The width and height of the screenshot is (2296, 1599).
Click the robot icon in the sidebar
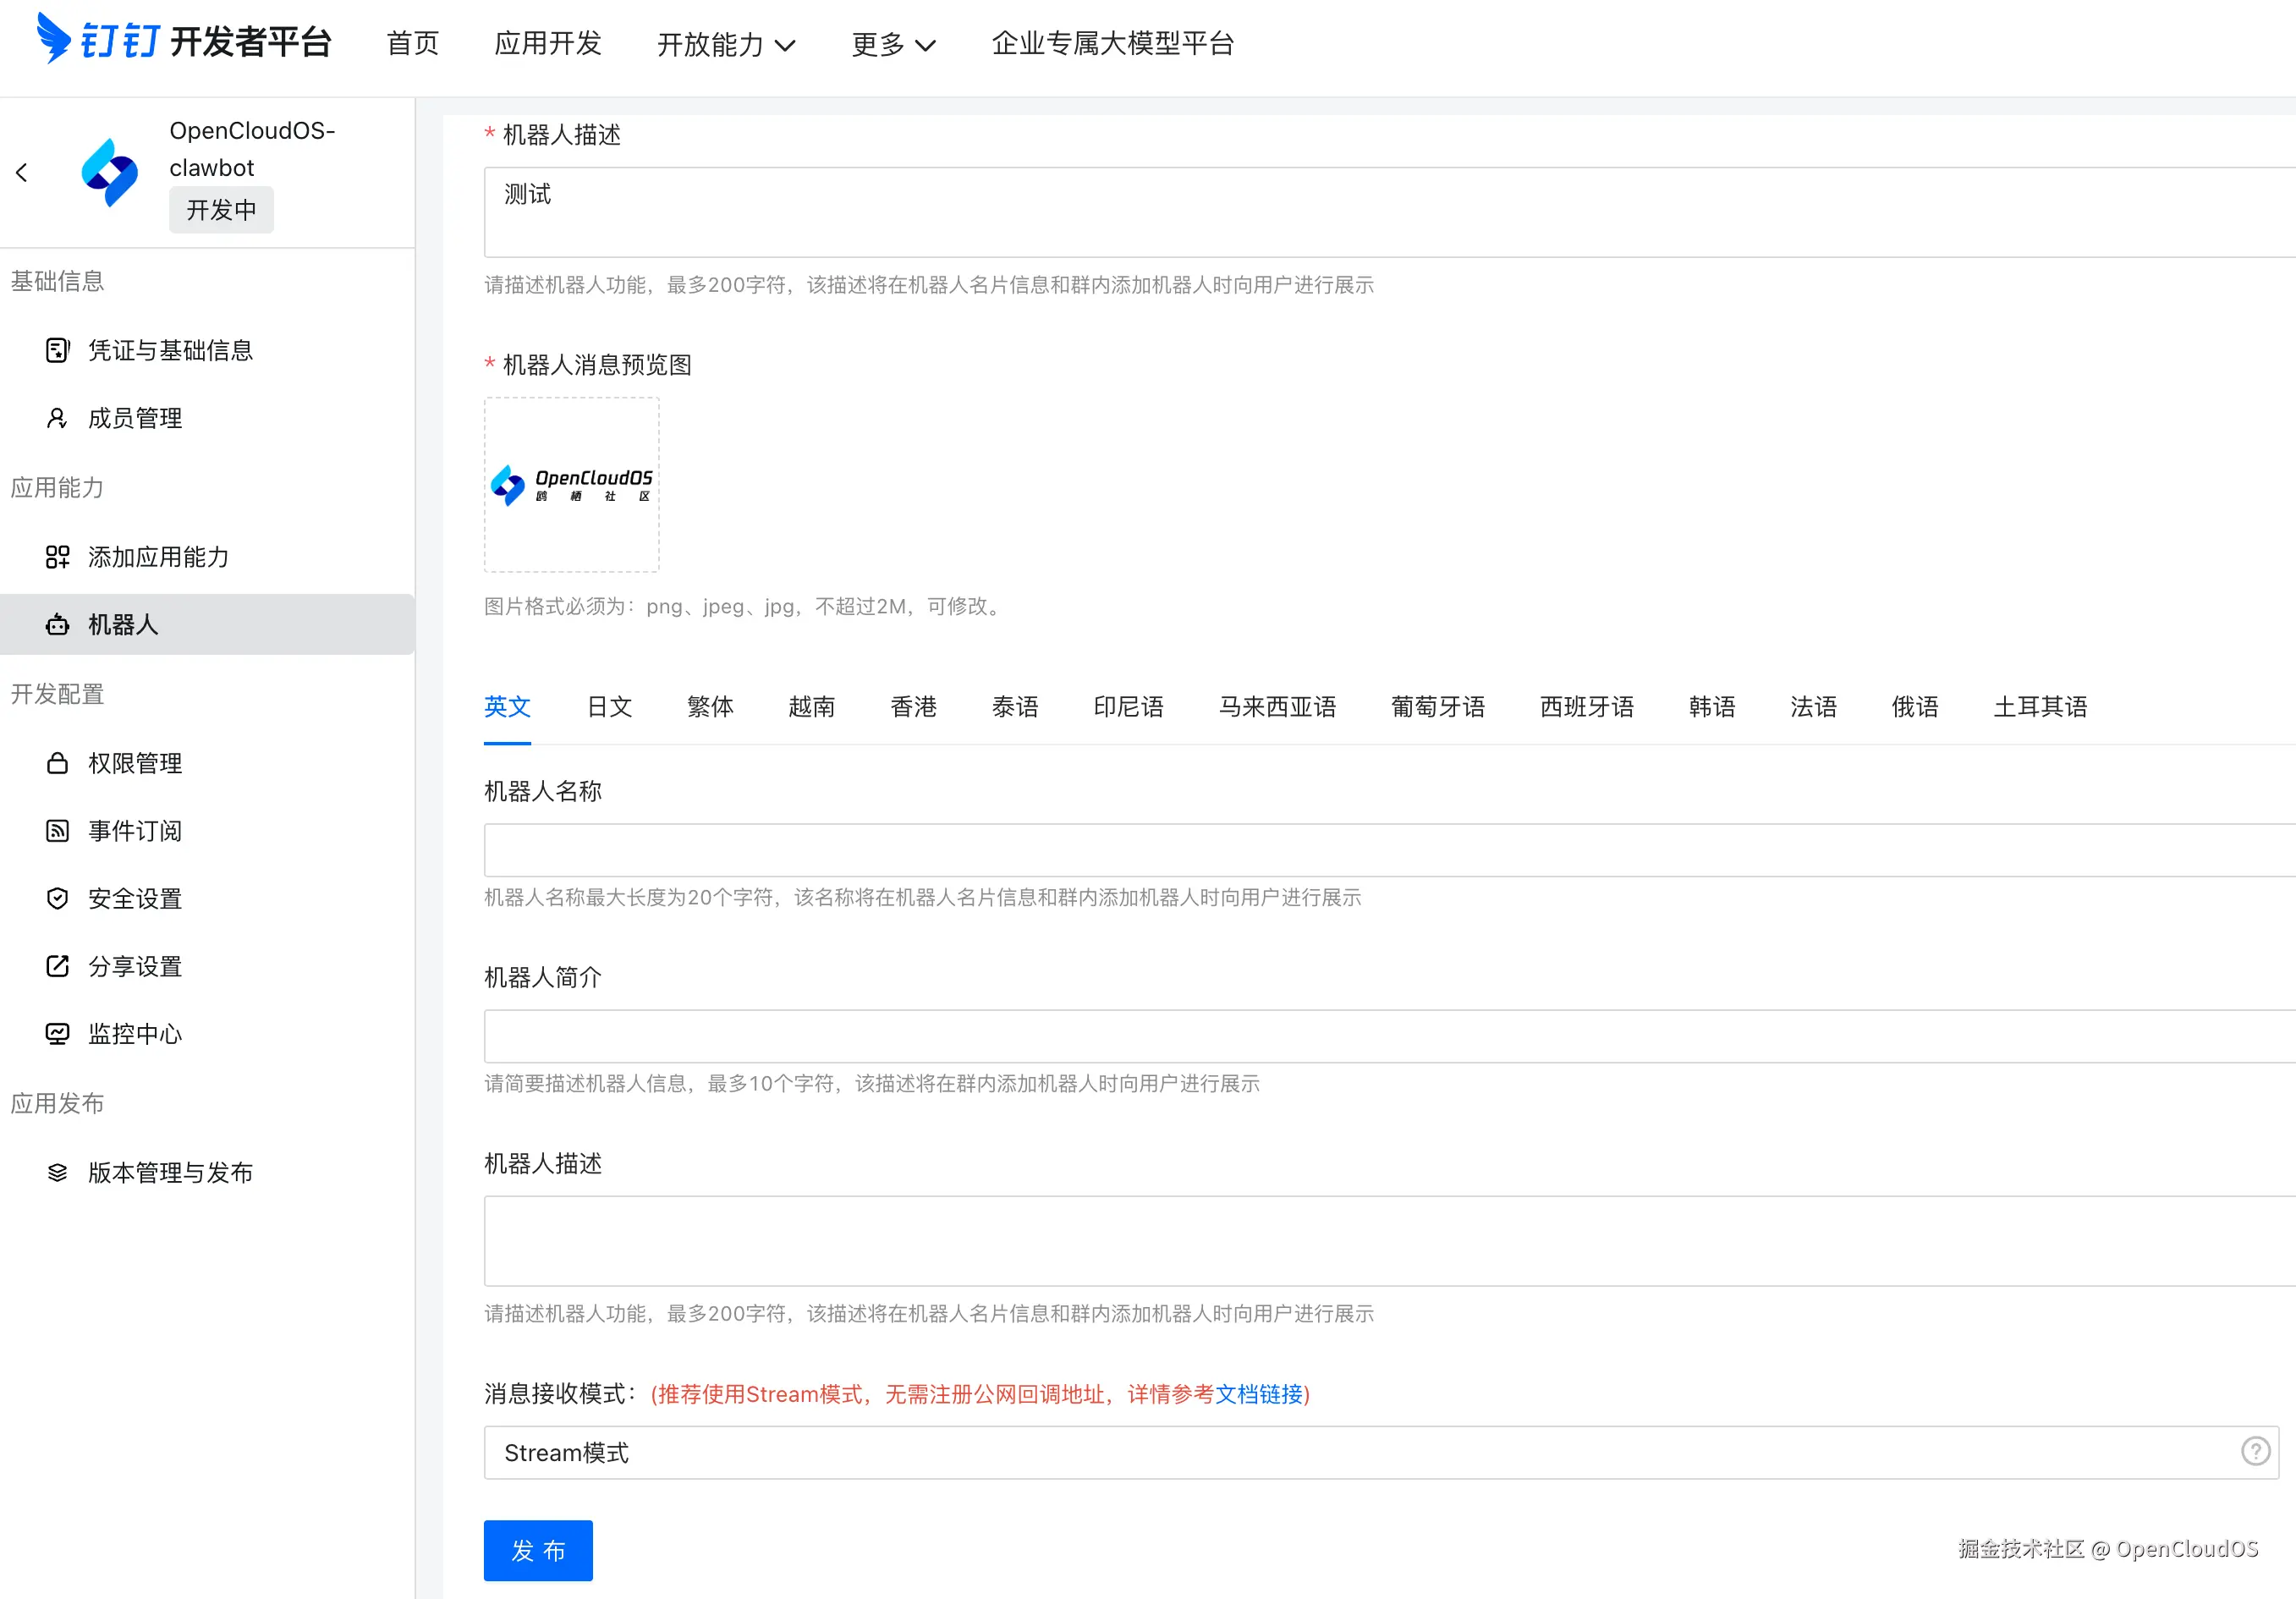pyautogui.click(x=57, y=625)
